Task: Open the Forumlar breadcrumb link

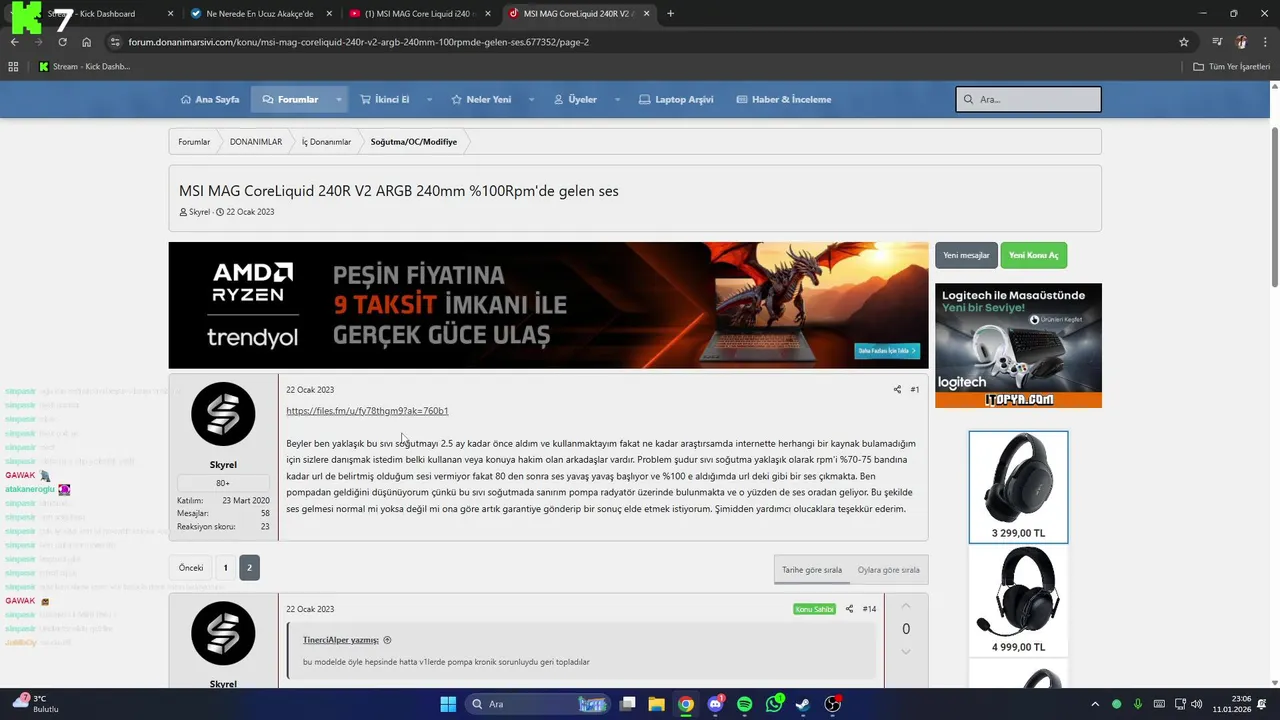Action: click(x=194, y=142)
